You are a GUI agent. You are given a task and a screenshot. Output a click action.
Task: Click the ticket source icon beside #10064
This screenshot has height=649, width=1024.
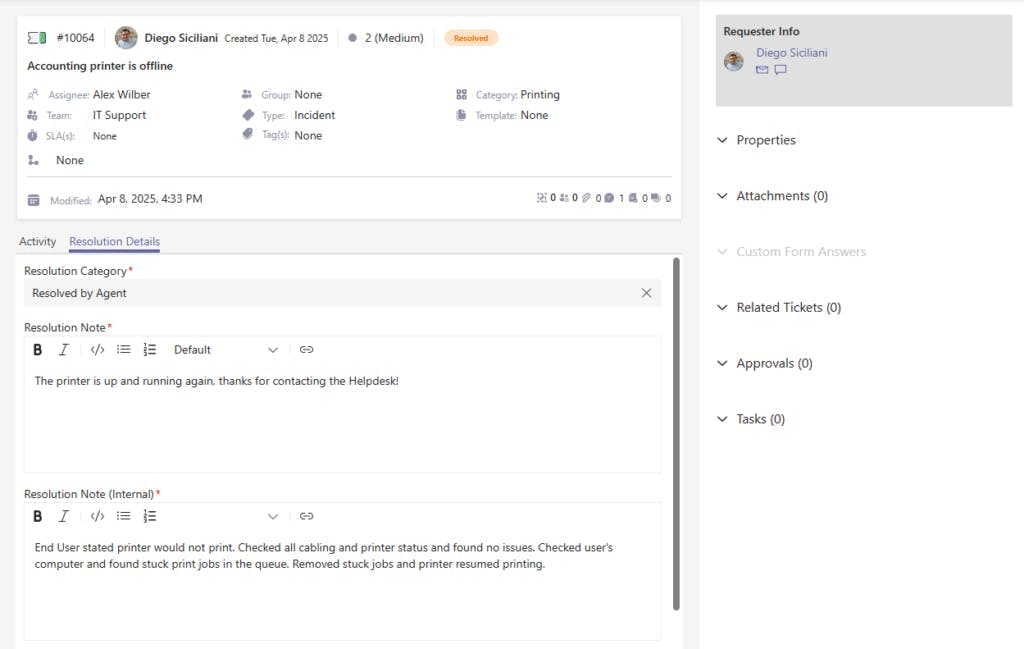click(x=37, y=38)
